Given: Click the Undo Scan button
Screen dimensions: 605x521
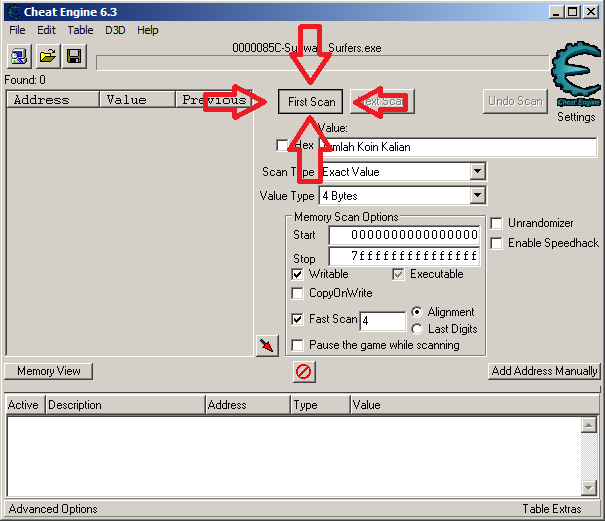Looking at the screenshot, I should pos(515,101).
